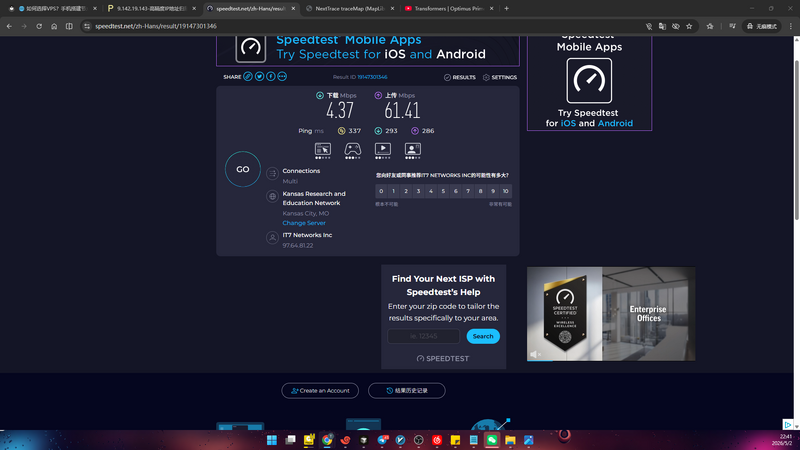Open the Enterprise Offices ad video
This screenshot has height=450, width=800.
(x=611, y=314)
